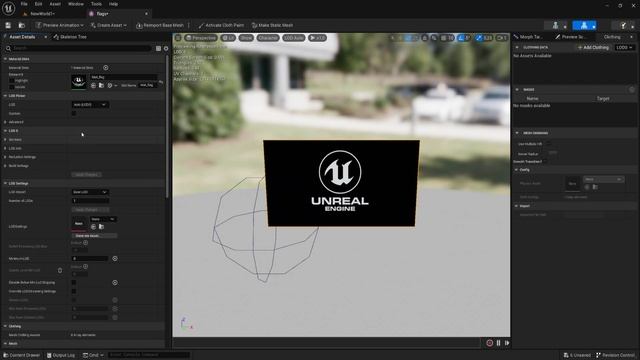Click the add material slot icon
The height and width of the screenshot is (360, 640).
(x=106, y=68)
